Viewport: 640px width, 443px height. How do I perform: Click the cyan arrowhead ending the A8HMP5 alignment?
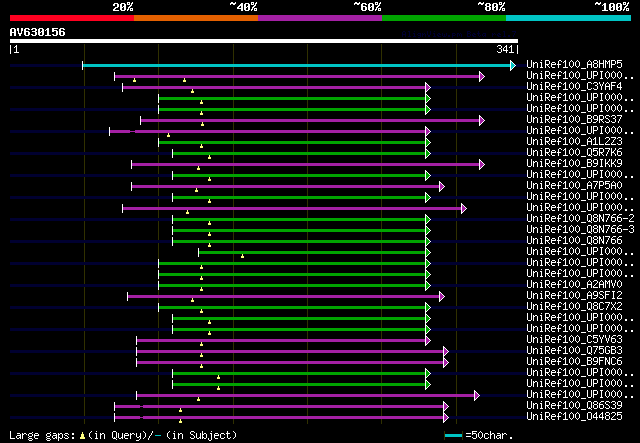513,65
